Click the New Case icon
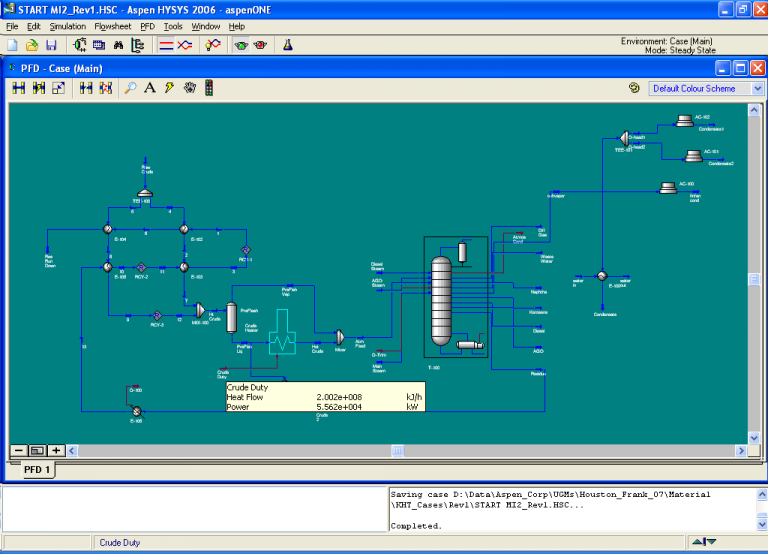 [12, 45]
